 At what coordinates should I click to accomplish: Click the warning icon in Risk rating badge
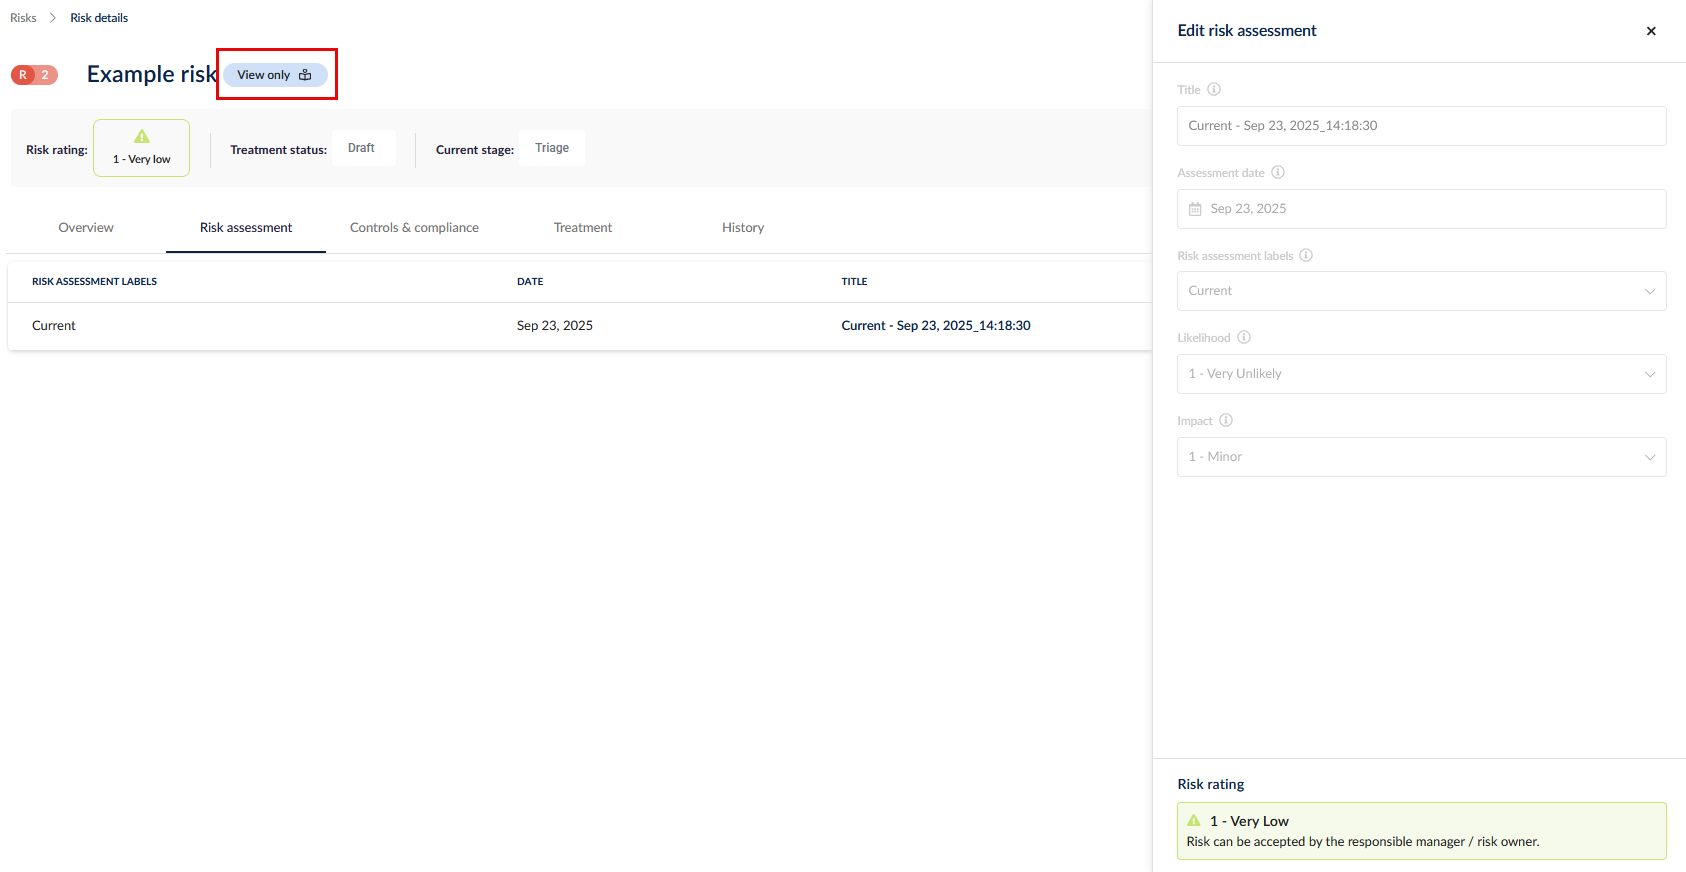tap(142, 137)
